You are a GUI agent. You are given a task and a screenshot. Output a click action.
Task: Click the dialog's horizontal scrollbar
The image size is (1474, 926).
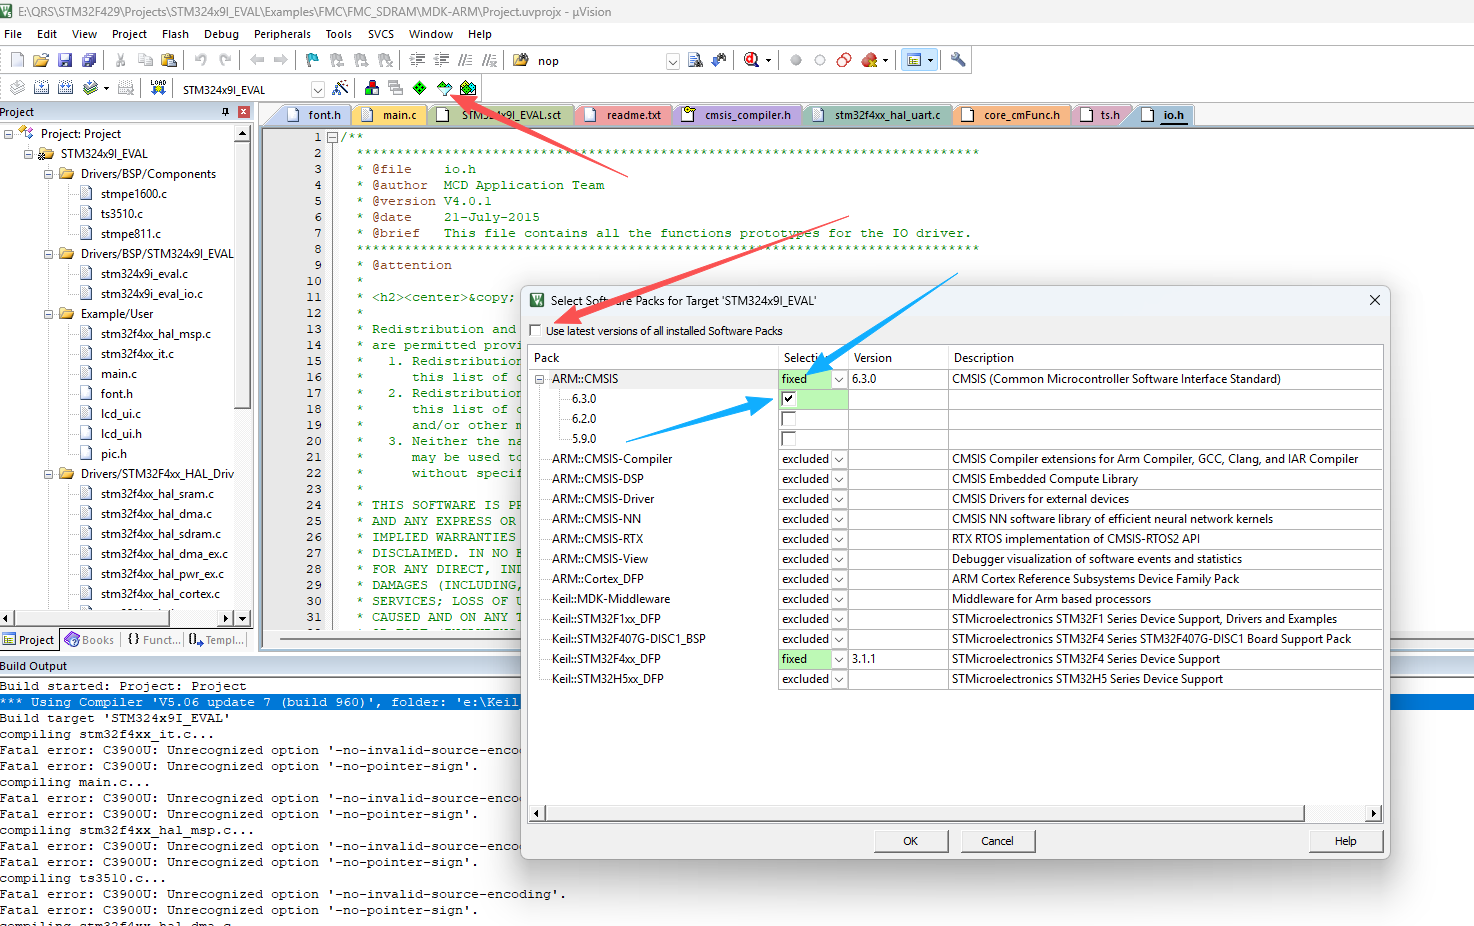[x=924, y=813]
